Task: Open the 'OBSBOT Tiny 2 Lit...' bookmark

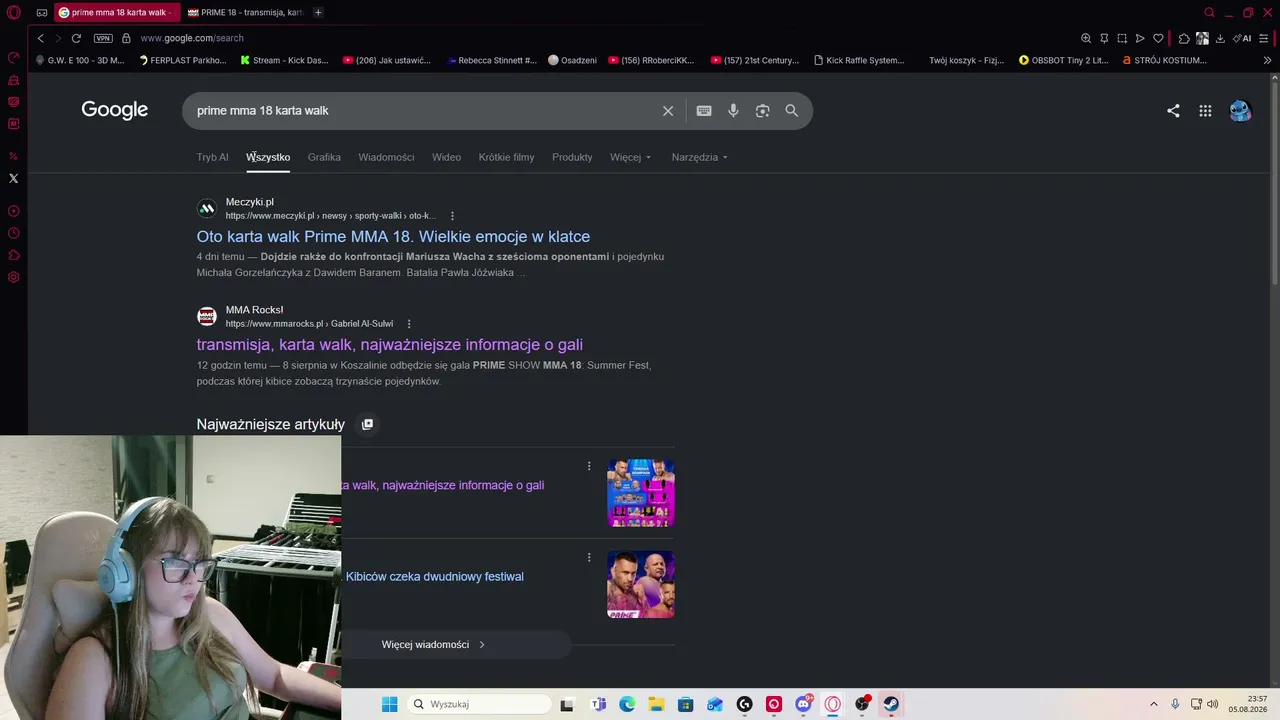Action: [1063, 60]
